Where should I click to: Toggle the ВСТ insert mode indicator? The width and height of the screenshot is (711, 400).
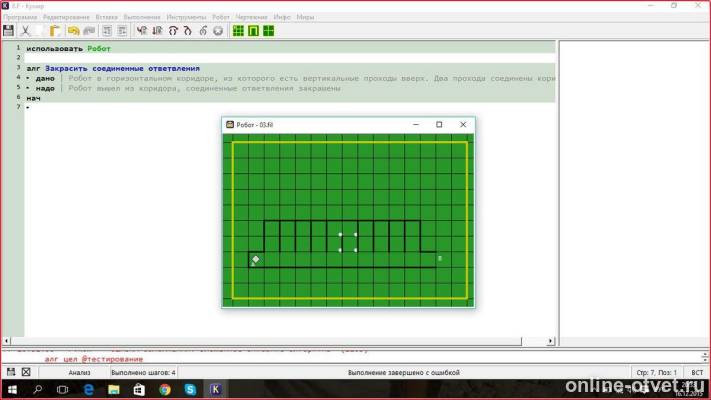point(696,372)
